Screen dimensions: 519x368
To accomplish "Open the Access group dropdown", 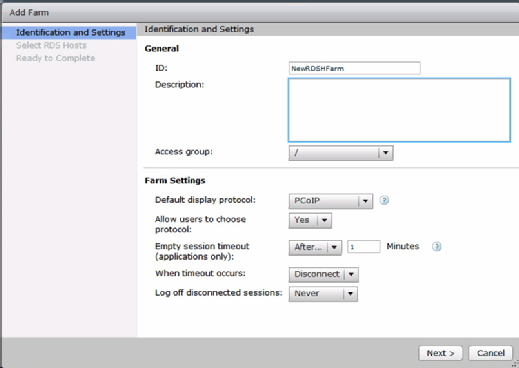I will coord(341,153).
